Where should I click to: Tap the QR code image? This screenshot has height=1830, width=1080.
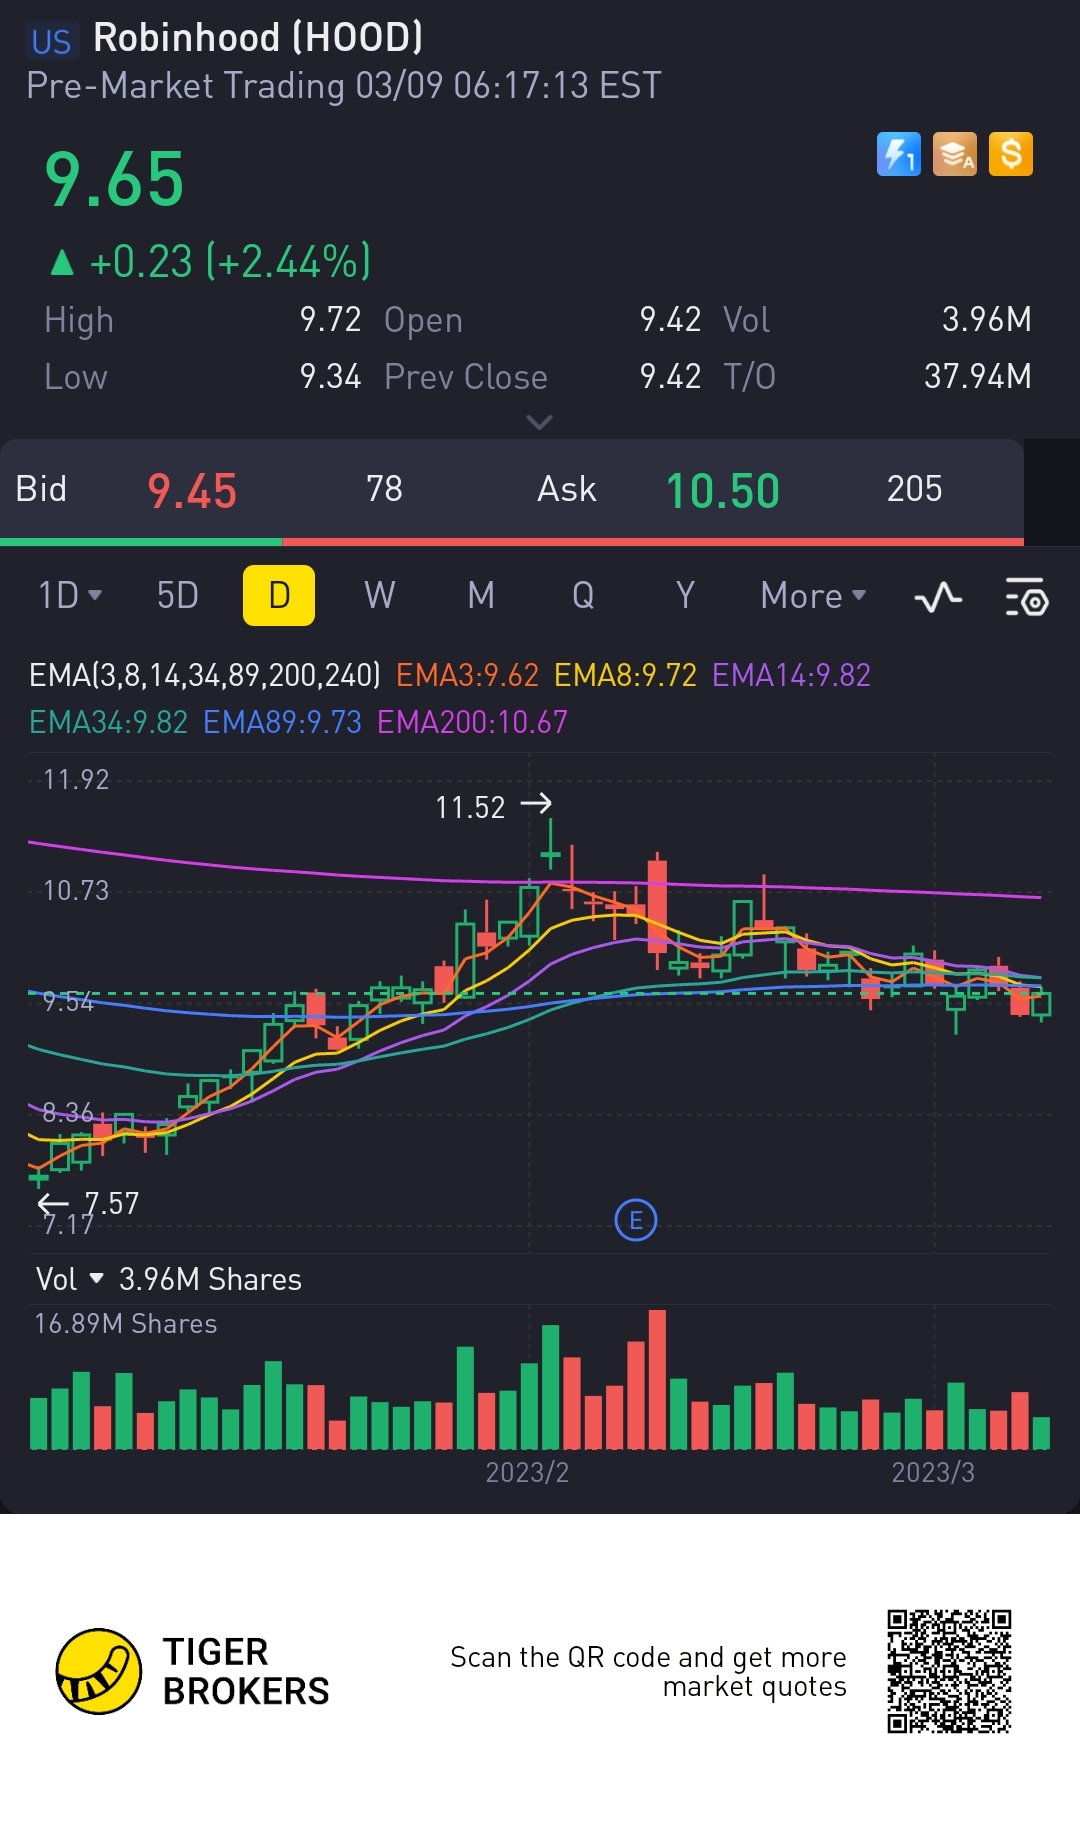(949, 1671)
